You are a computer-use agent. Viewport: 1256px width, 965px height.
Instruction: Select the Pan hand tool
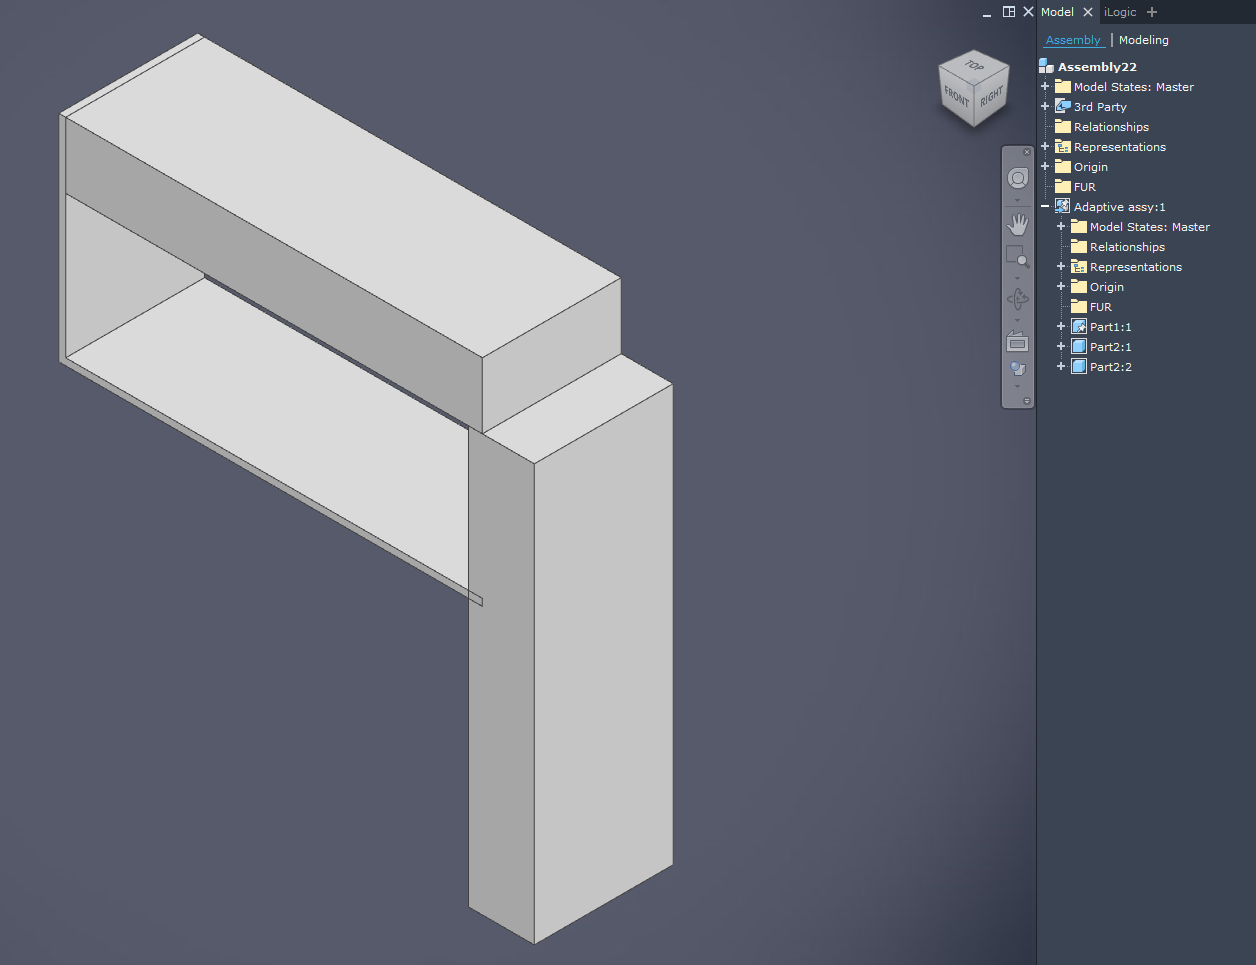pos(1018,224)
